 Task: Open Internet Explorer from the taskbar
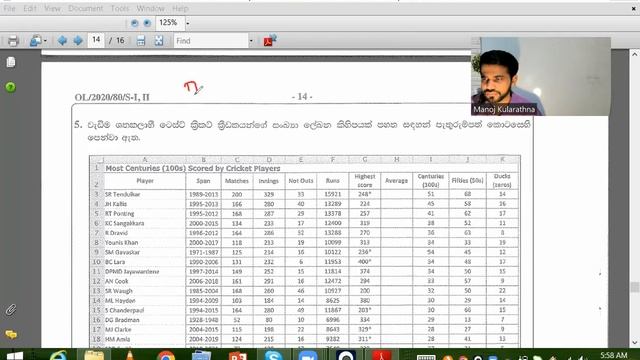[58, 356]
